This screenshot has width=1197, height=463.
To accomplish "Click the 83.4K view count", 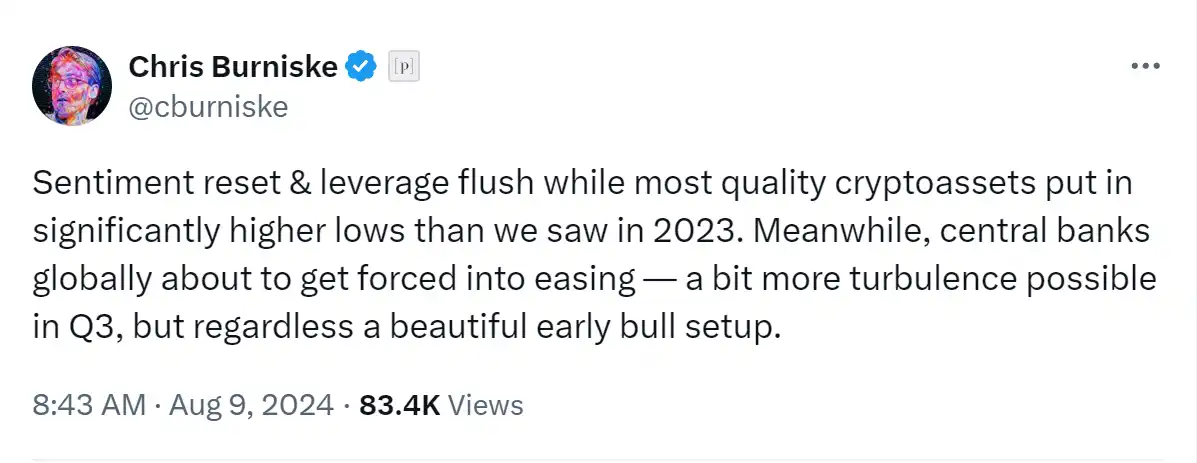I will pyautogui.click(x=399, y=405).
